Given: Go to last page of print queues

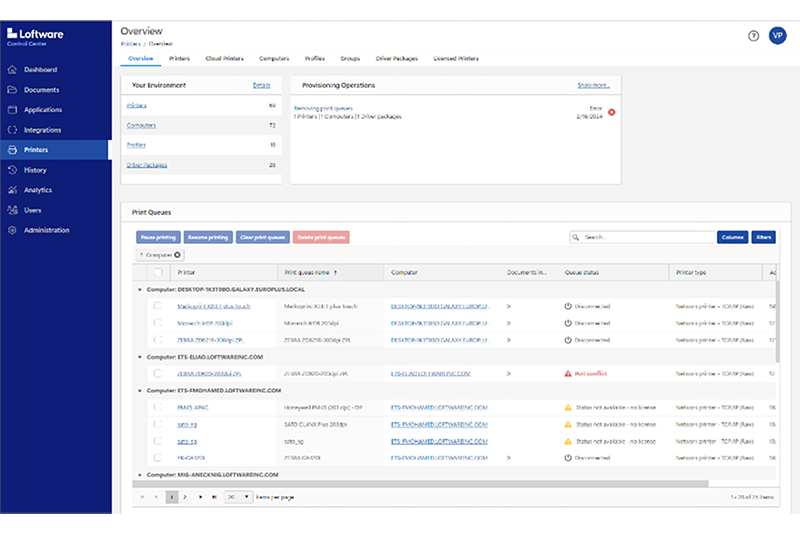Looking at the screenshot, I should point(214,497).
